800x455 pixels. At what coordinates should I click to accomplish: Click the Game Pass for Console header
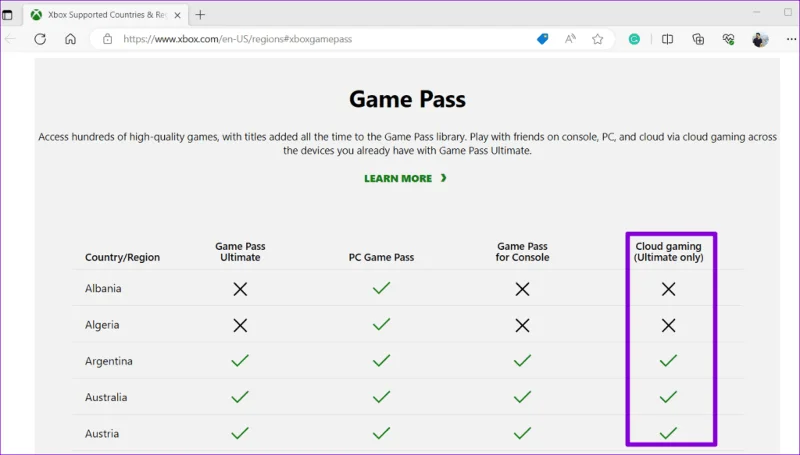coord(522,251)
